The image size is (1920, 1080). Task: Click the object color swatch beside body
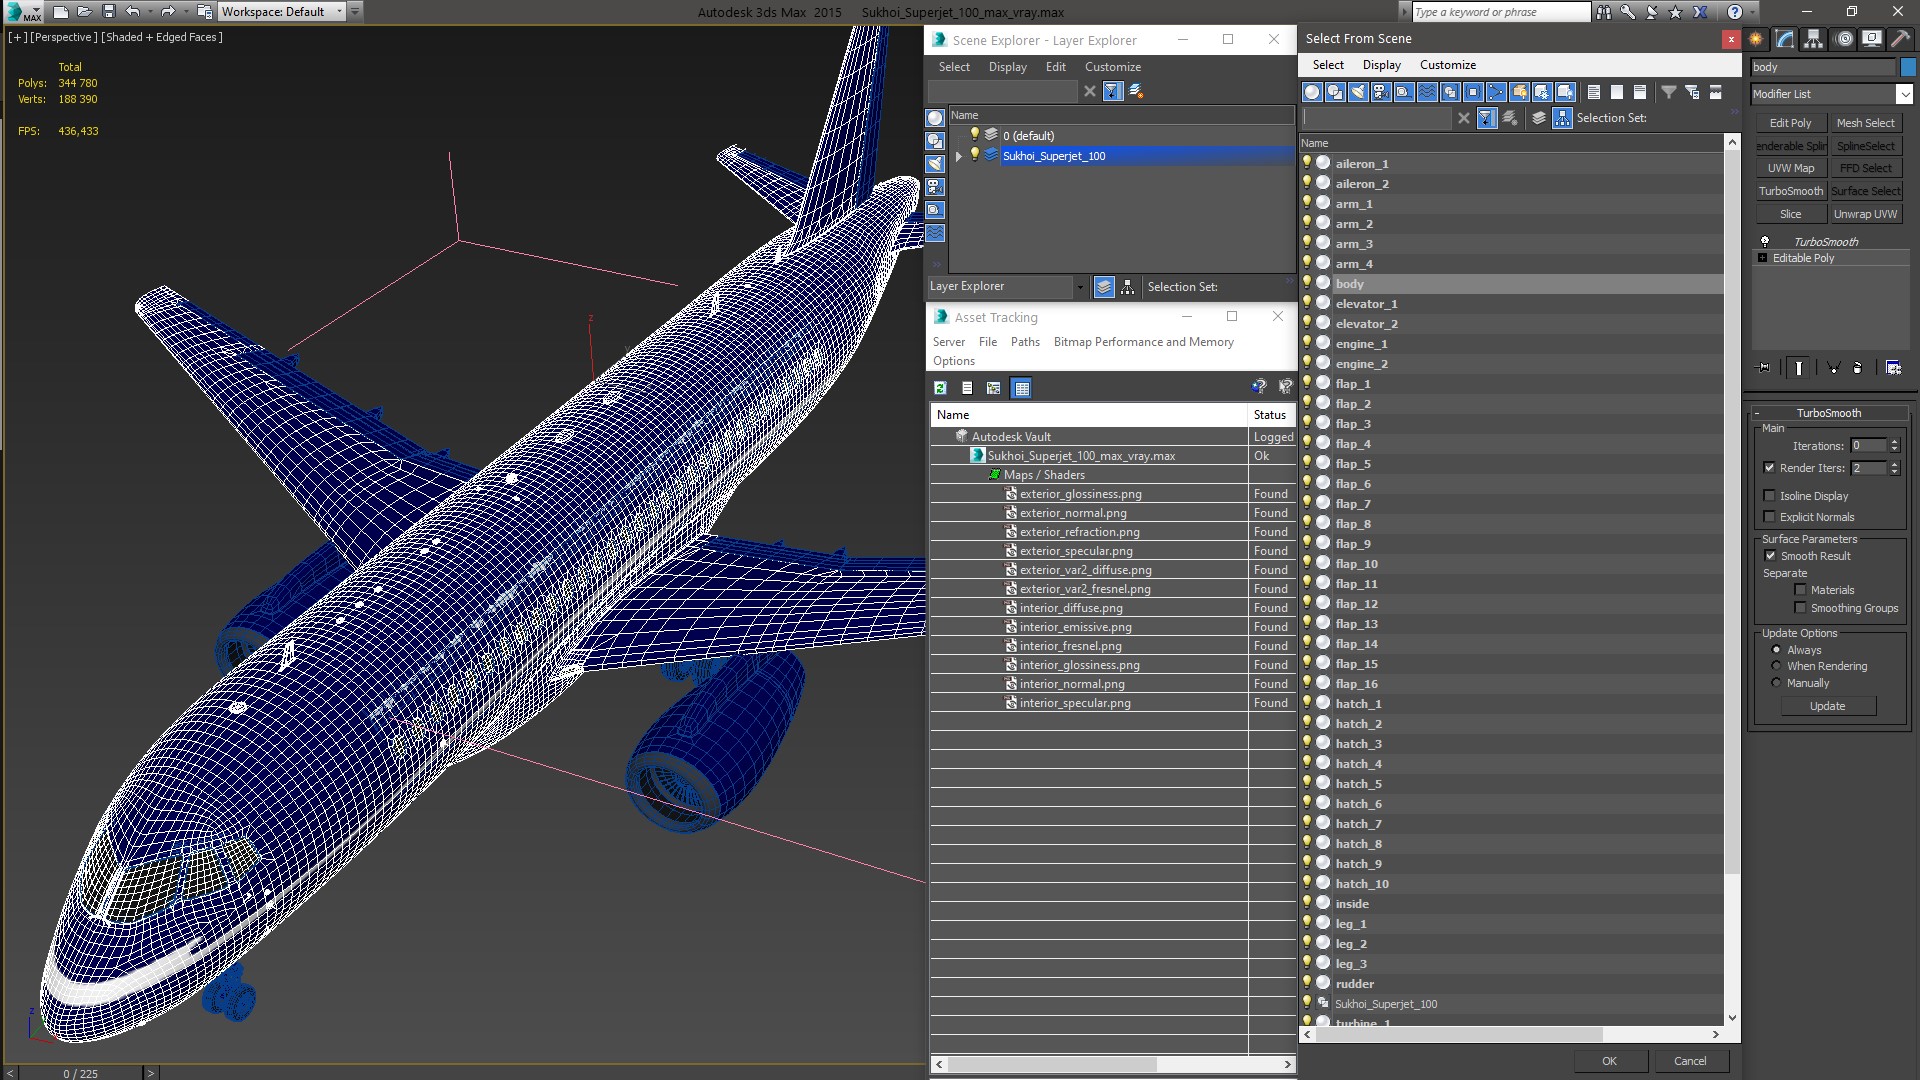tap(1908, 67)
